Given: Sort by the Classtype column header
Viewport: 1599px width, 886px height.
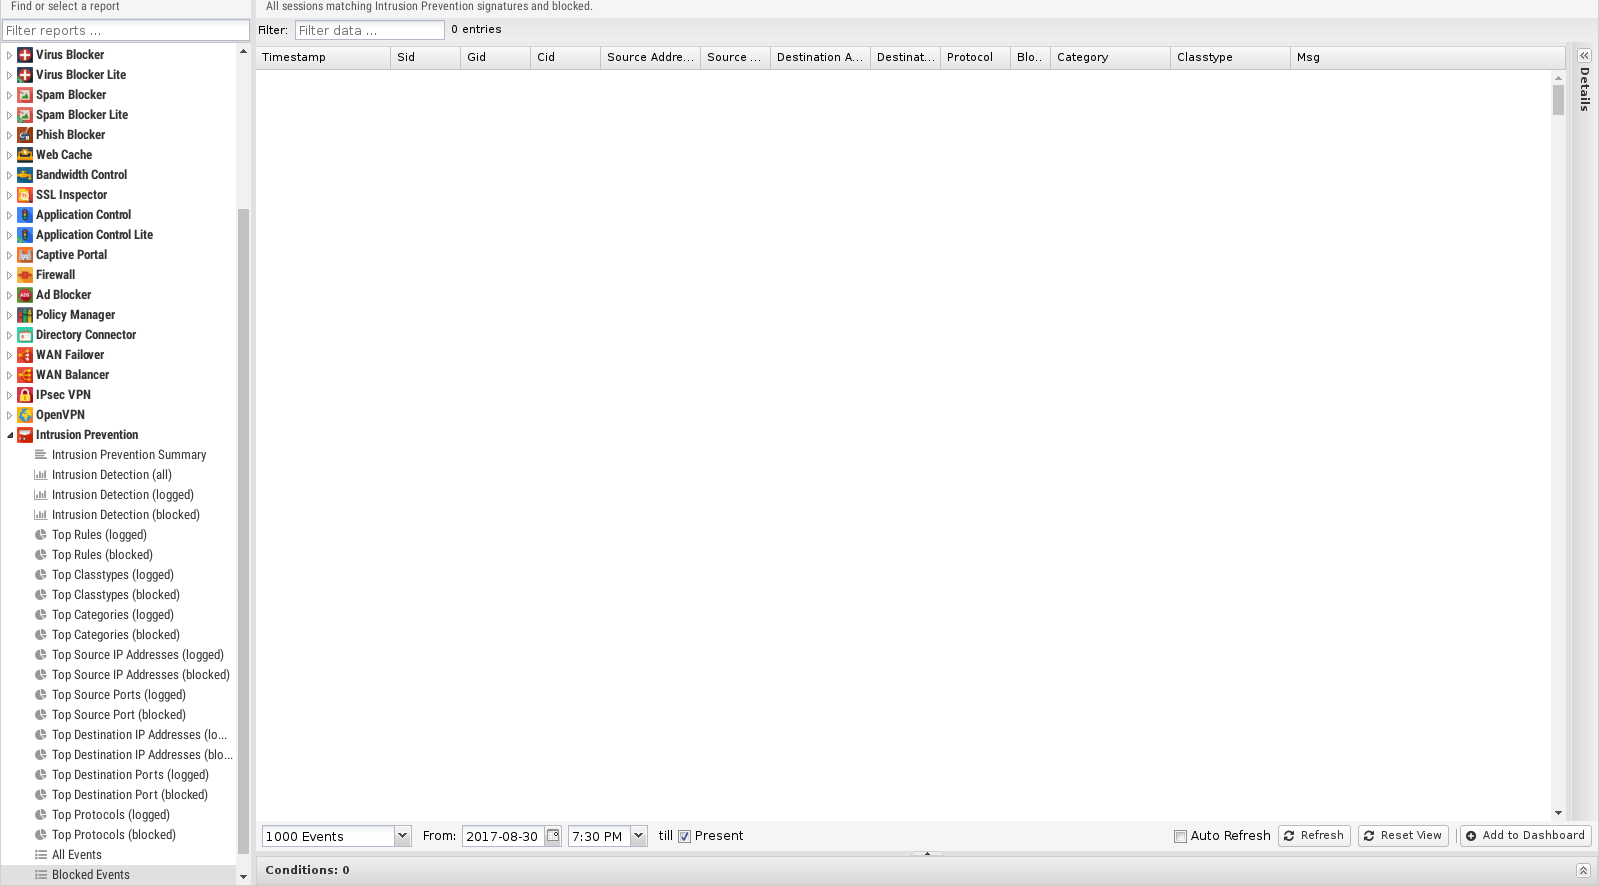Looking at the screenshot, I should point(1230,58).
